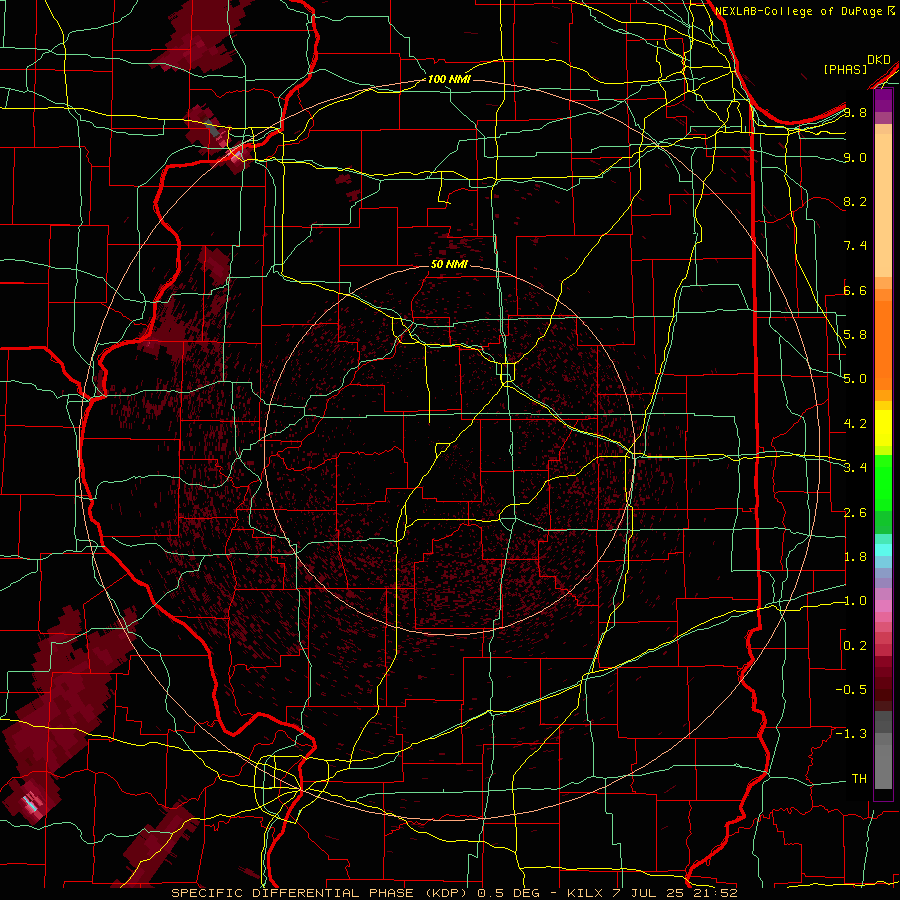Click the purple top segment of color bar

pyautogui.click(x=883, y=100)
